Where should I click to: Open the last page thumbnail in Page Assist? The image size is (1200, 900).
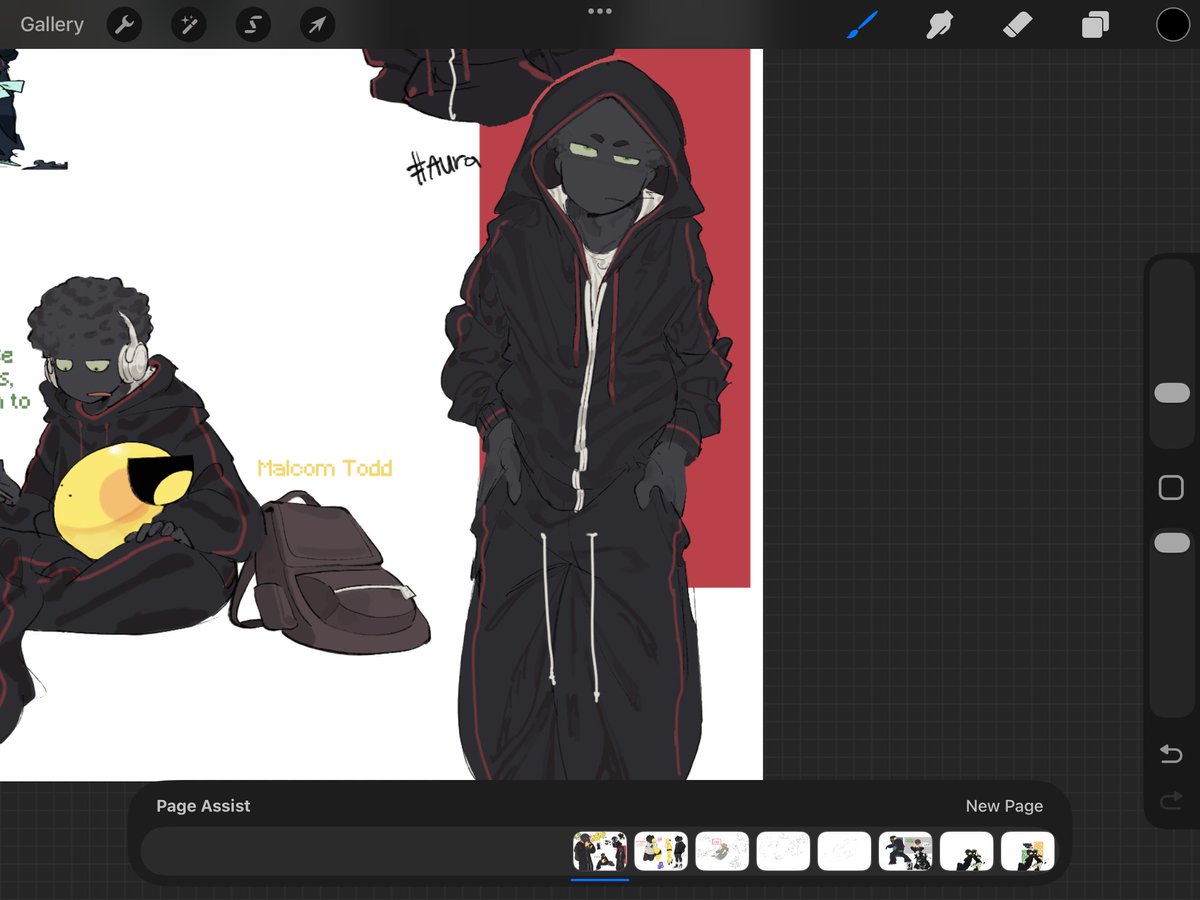click(1028, 851)
